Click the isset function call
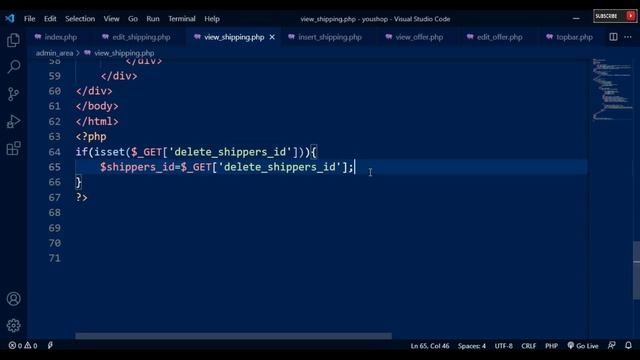The image size is (640, 360). pyautogui.click(x=109, y=152)
